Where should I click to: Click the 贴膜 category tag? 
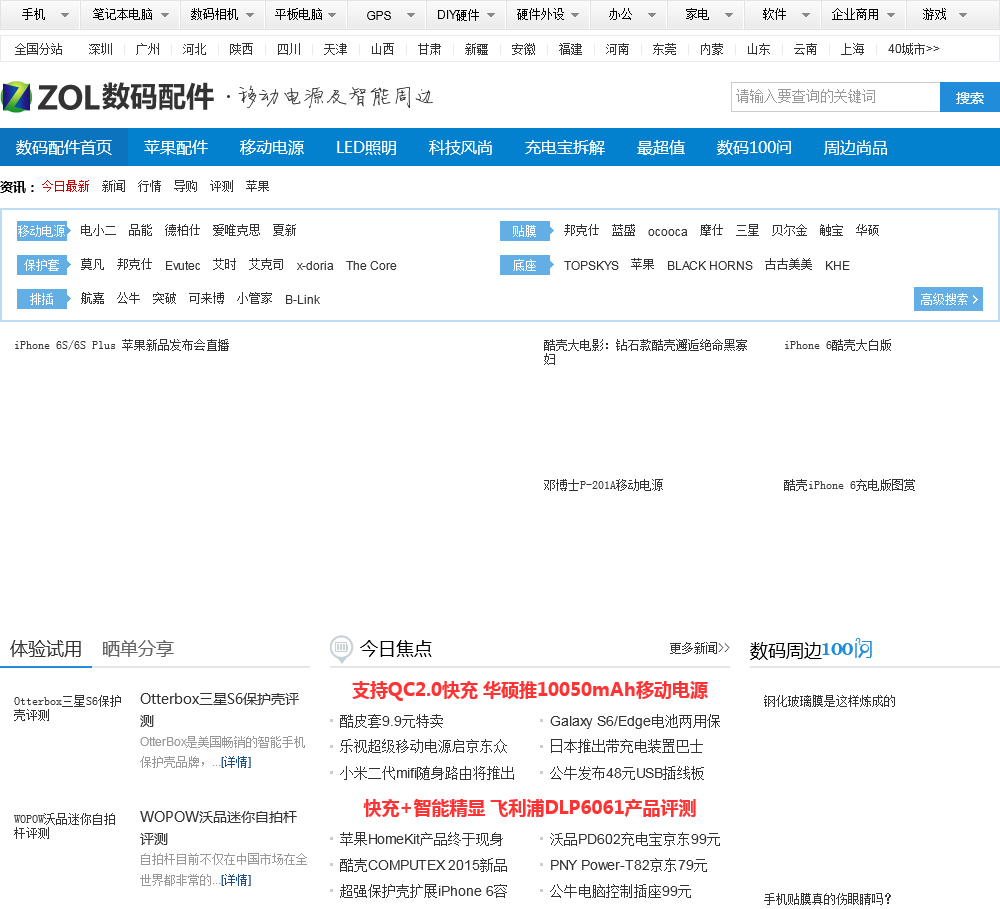(x=525, y=231)
